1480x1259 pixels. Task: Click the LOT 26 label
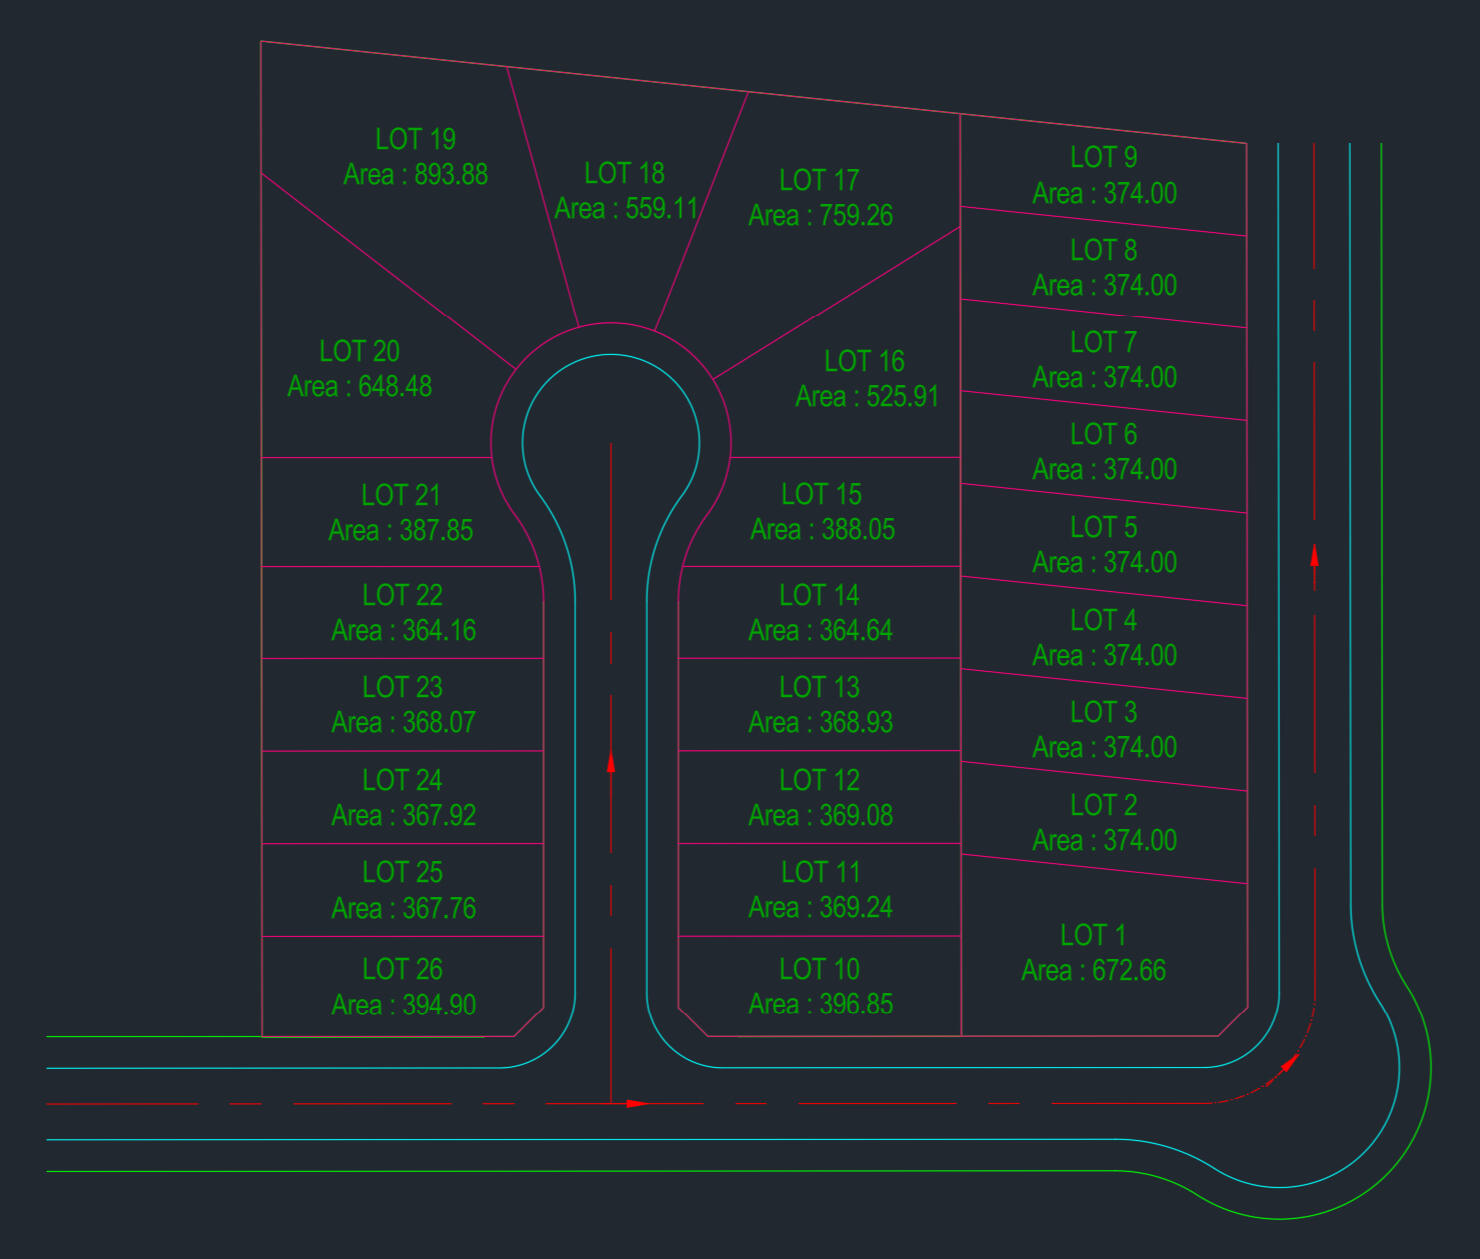coord(402,969)
